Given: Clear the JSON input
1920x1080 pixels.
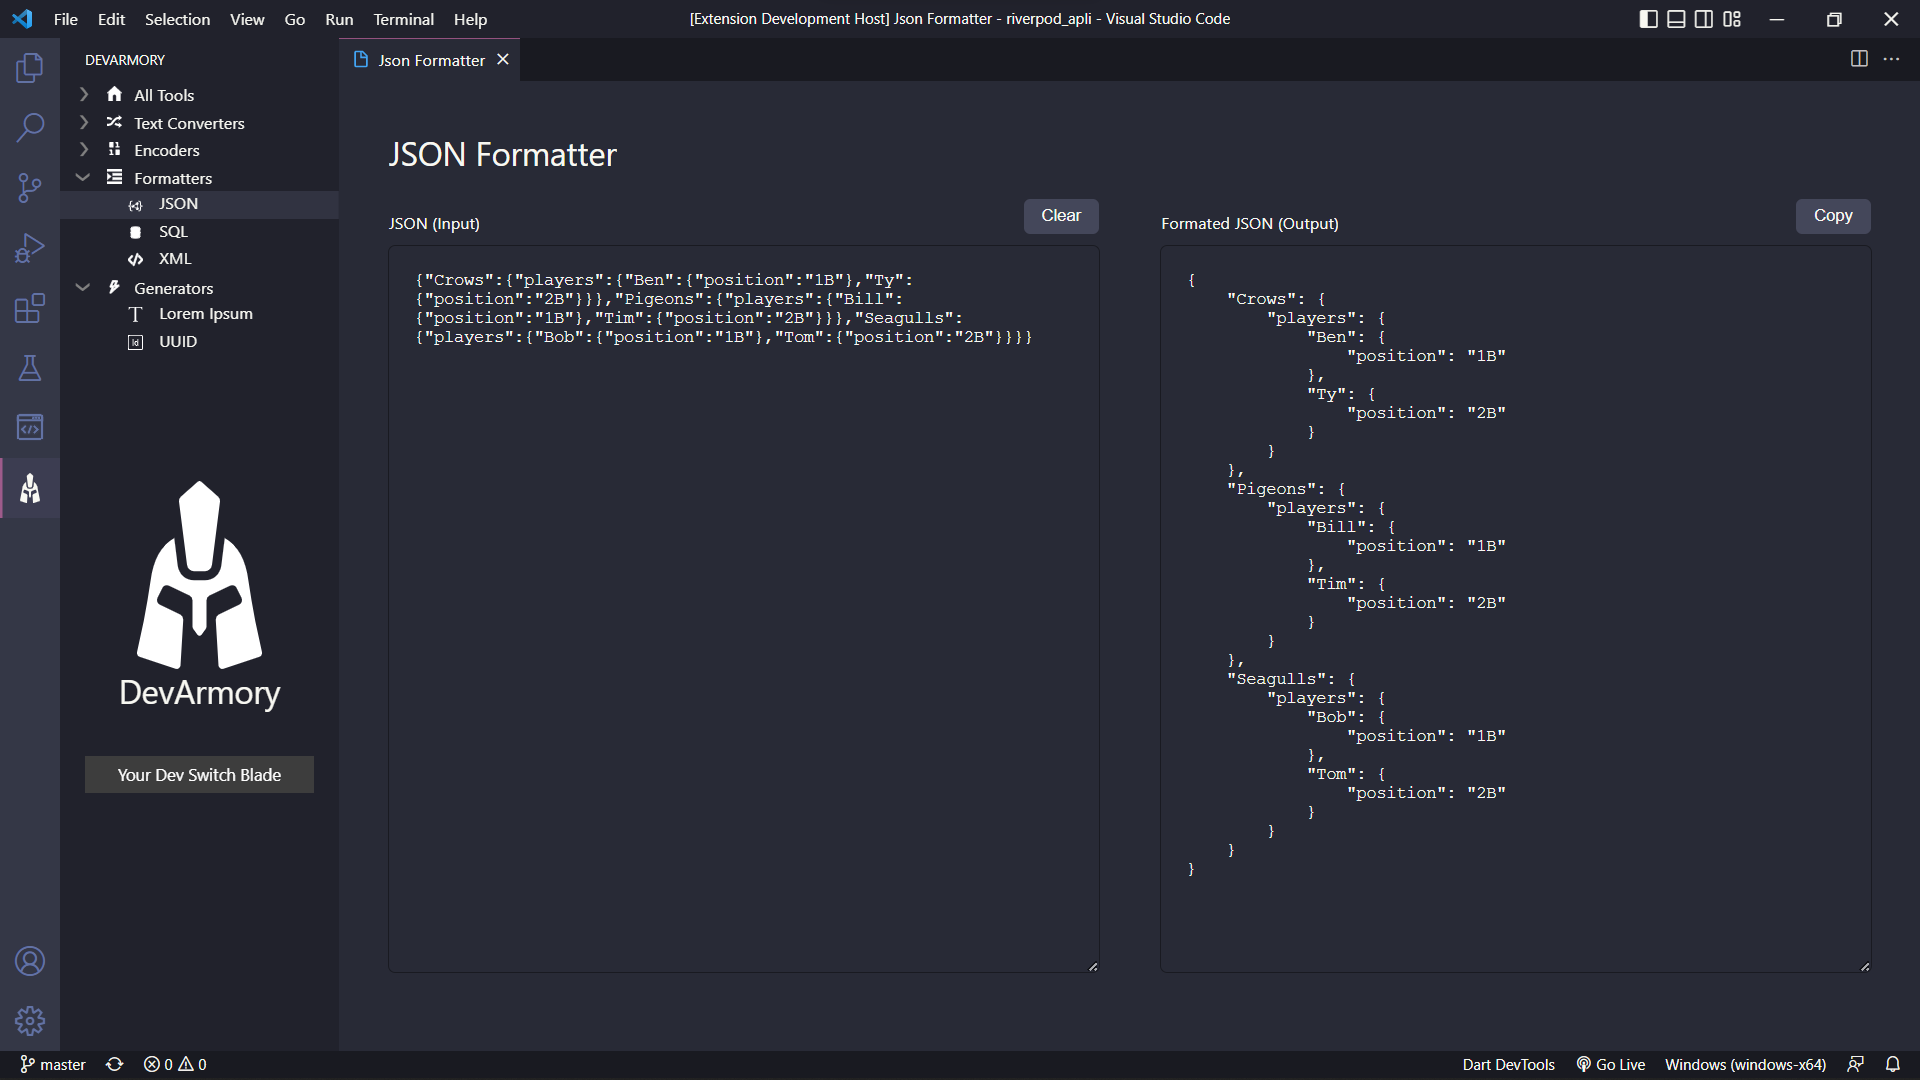Looking at the screenshot, I should [x=1061, y=216].
